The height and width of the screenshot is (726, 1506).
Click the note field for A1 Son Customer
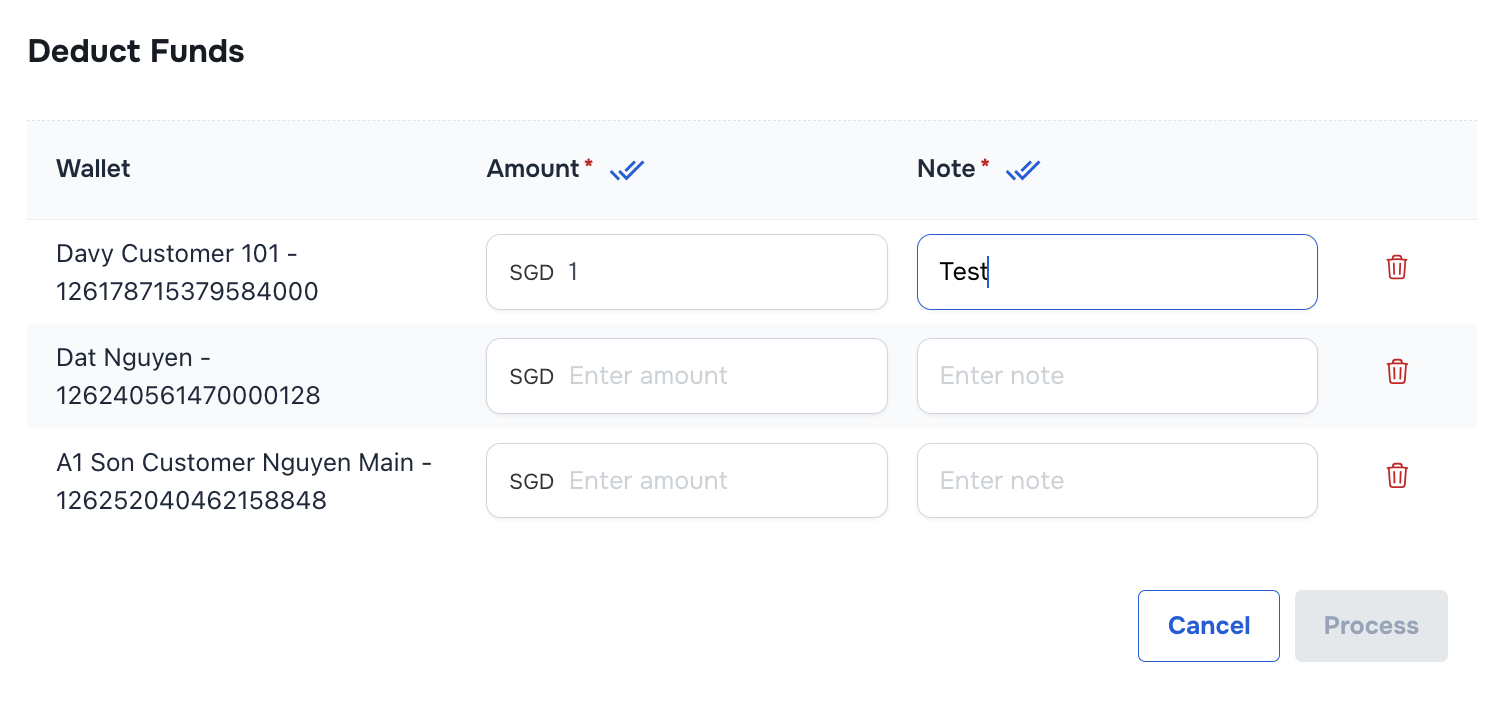1117,480
